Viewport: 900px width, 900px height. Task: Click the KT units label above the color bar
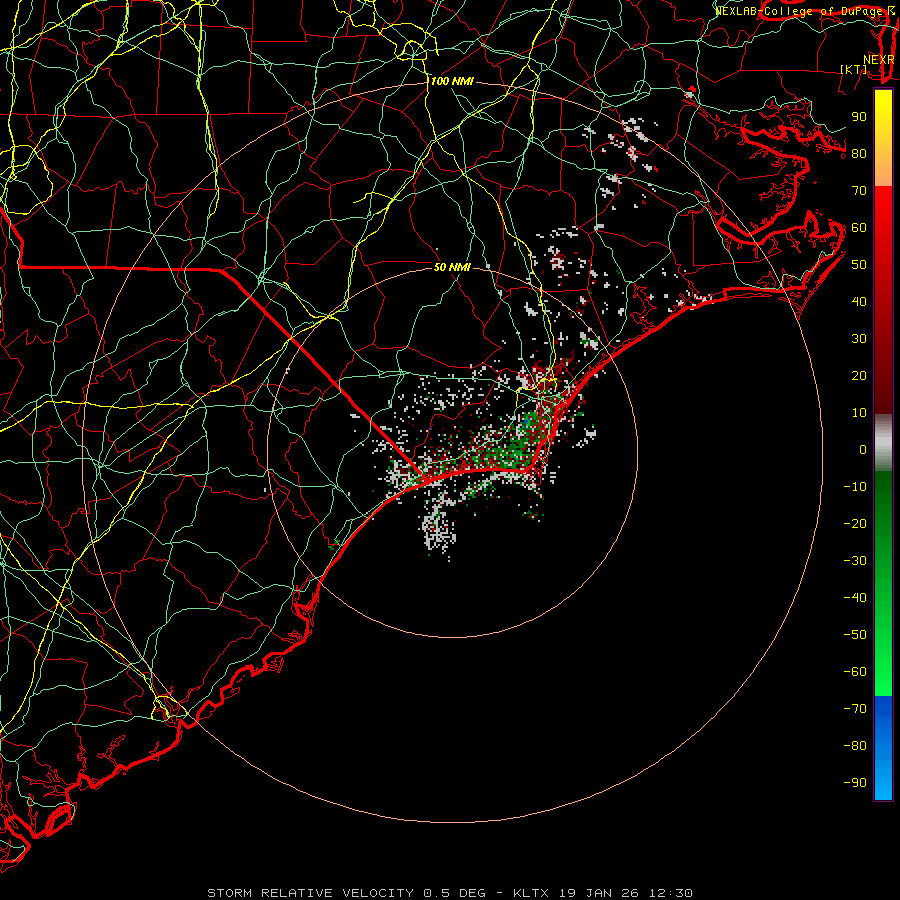coord(854,69)
